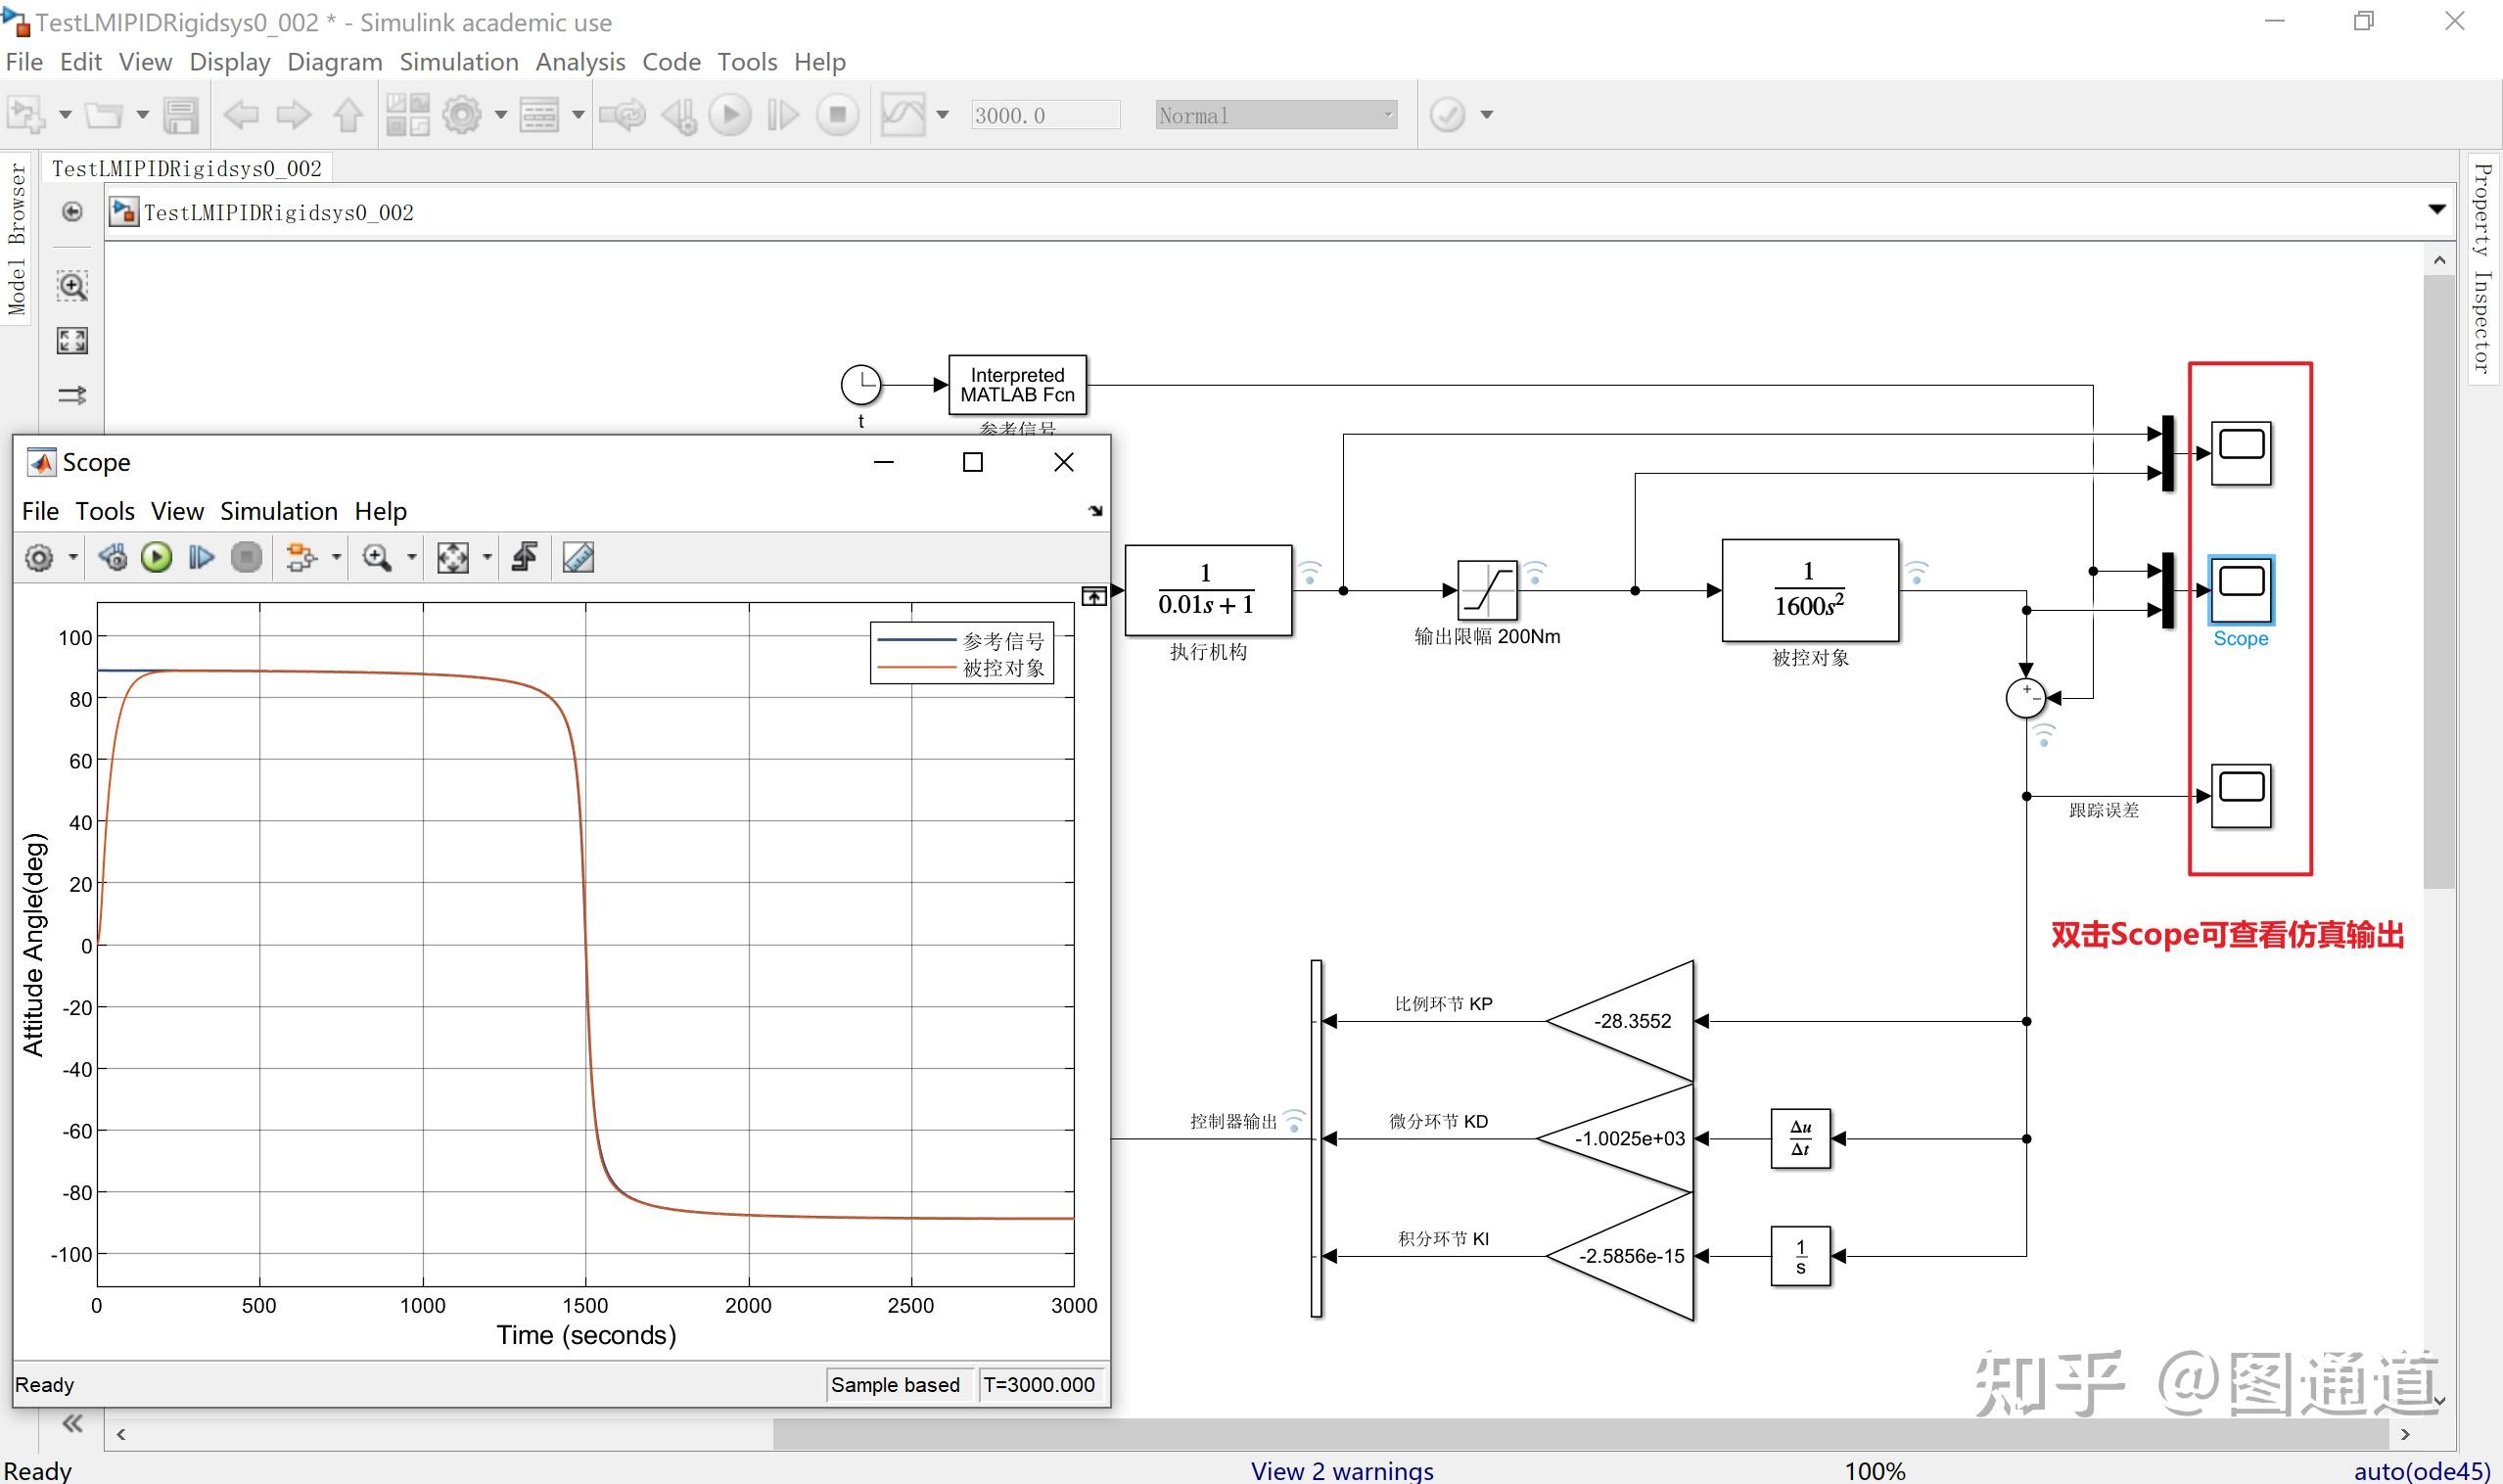Image resolution: width=2503 pixels, height=1484 pixels.
Task: Click the View 2 warnings link
Action: point(1342,1470)
